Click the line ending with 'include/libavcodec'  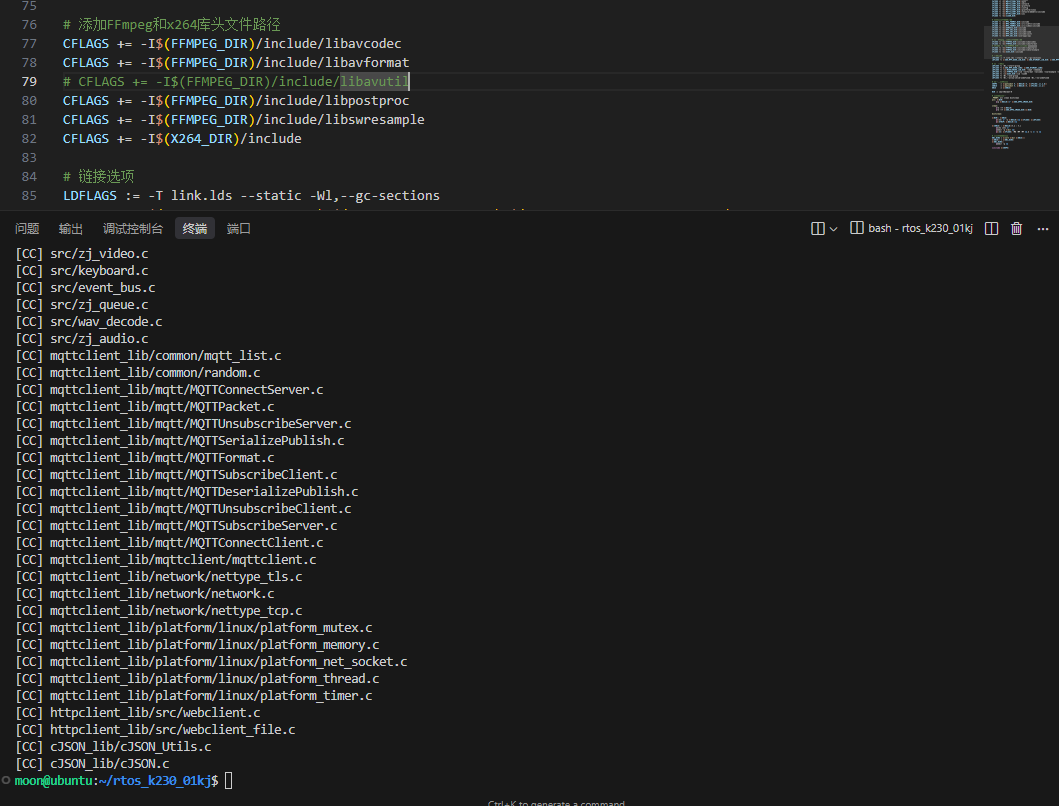coord(232,43)
